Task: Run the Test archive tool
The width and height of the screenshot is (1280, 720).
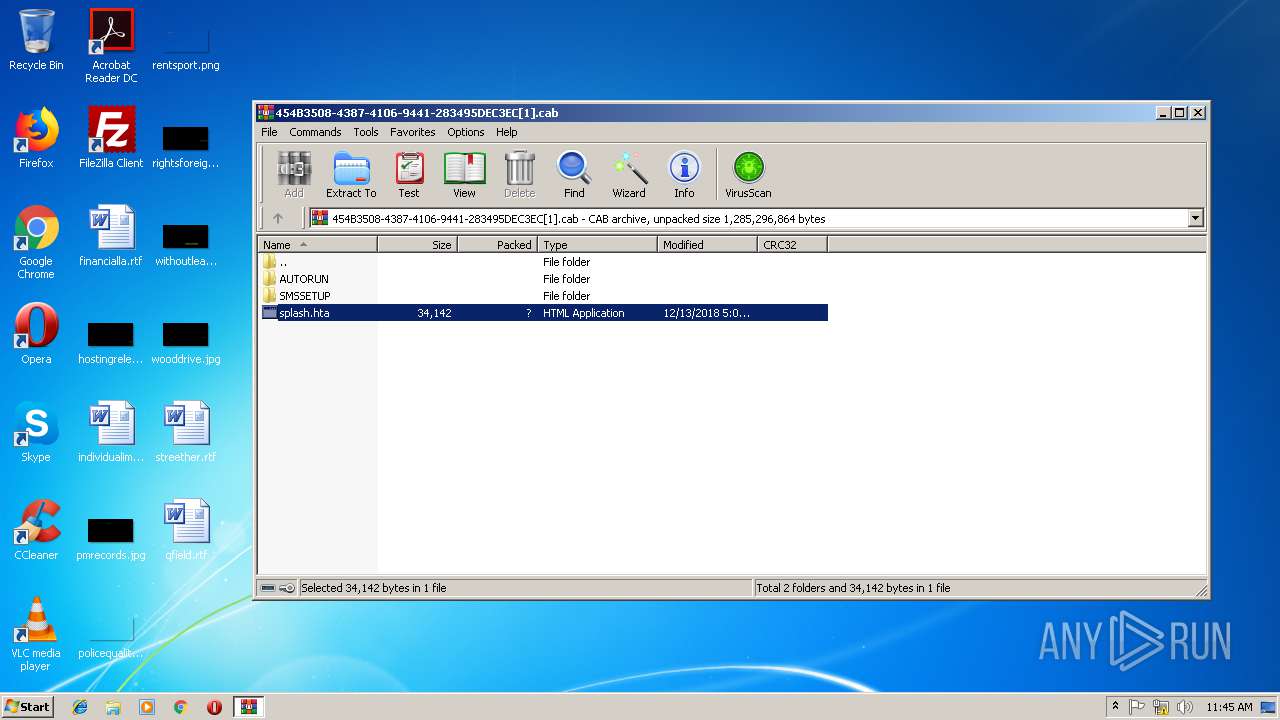Action: click(409, 175)
